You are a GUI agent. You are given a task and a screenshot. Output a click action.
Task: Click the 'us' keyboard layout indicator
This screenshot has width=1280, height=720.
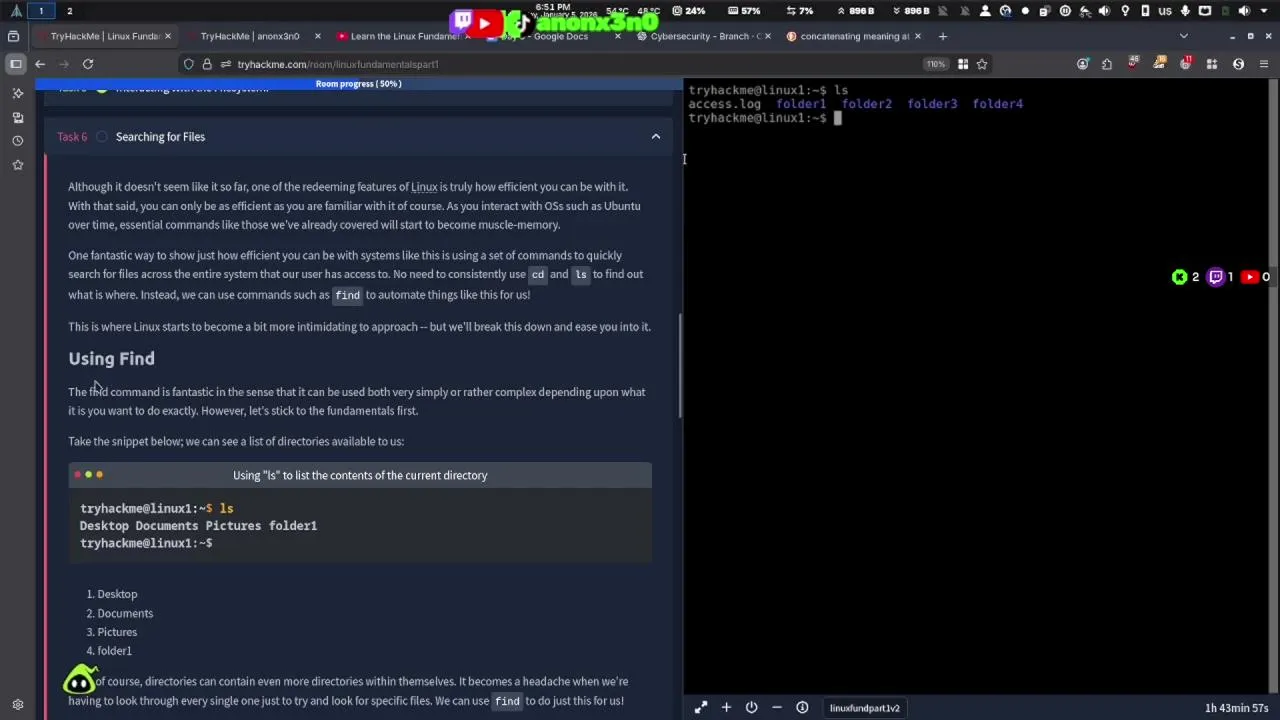tap(1164, 11)
